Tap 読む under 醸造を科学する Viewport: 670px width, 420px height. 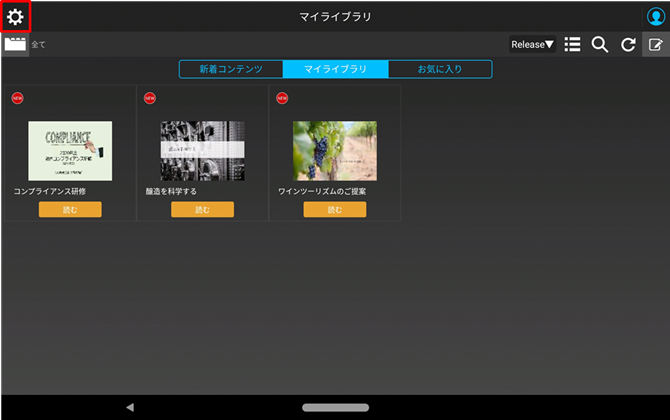pos(203,209)
